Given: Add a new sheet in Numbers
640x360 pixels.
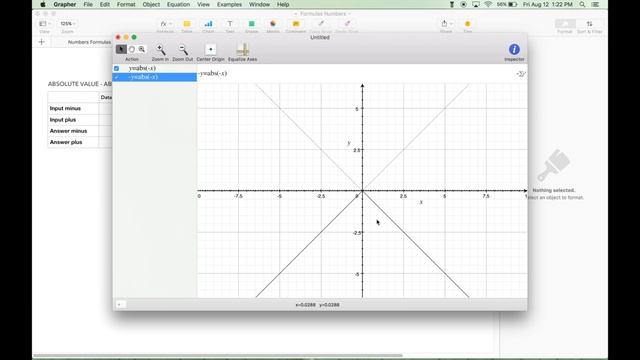Looking at the screenshot, I should pyautogui.click(x=42, y=42).
